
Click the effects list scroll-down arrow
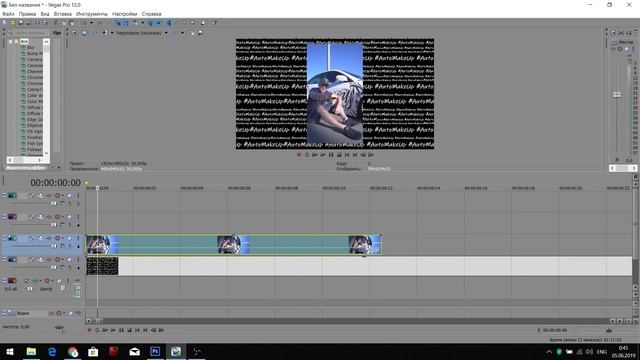pyautogui.click(x=46, y=153)
